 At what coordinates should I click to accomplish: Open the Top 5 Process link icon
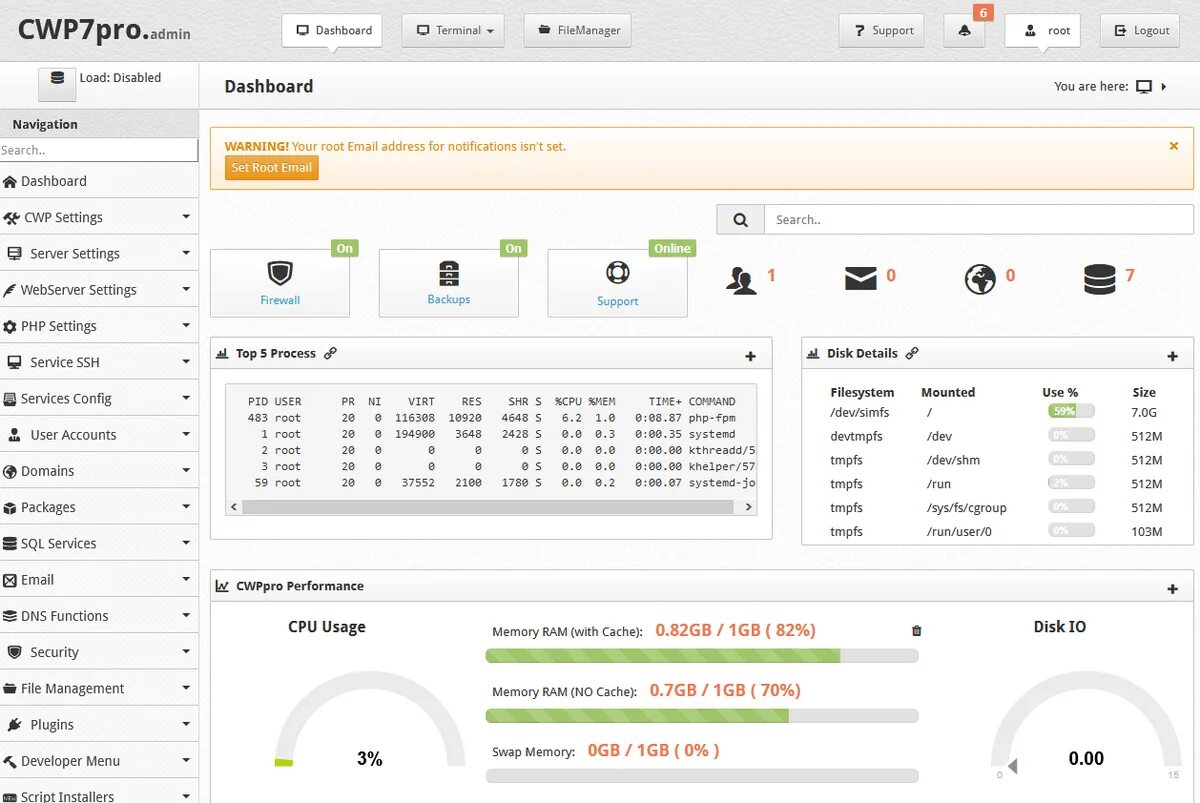click(330, 353)
